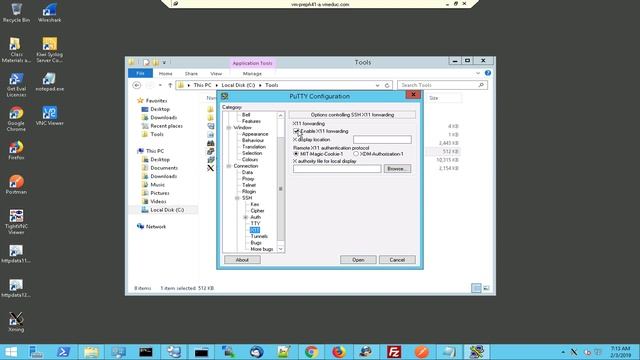The image size is (640, 360).
Task: Select Proxy under Connection
Action: point(248,179)
